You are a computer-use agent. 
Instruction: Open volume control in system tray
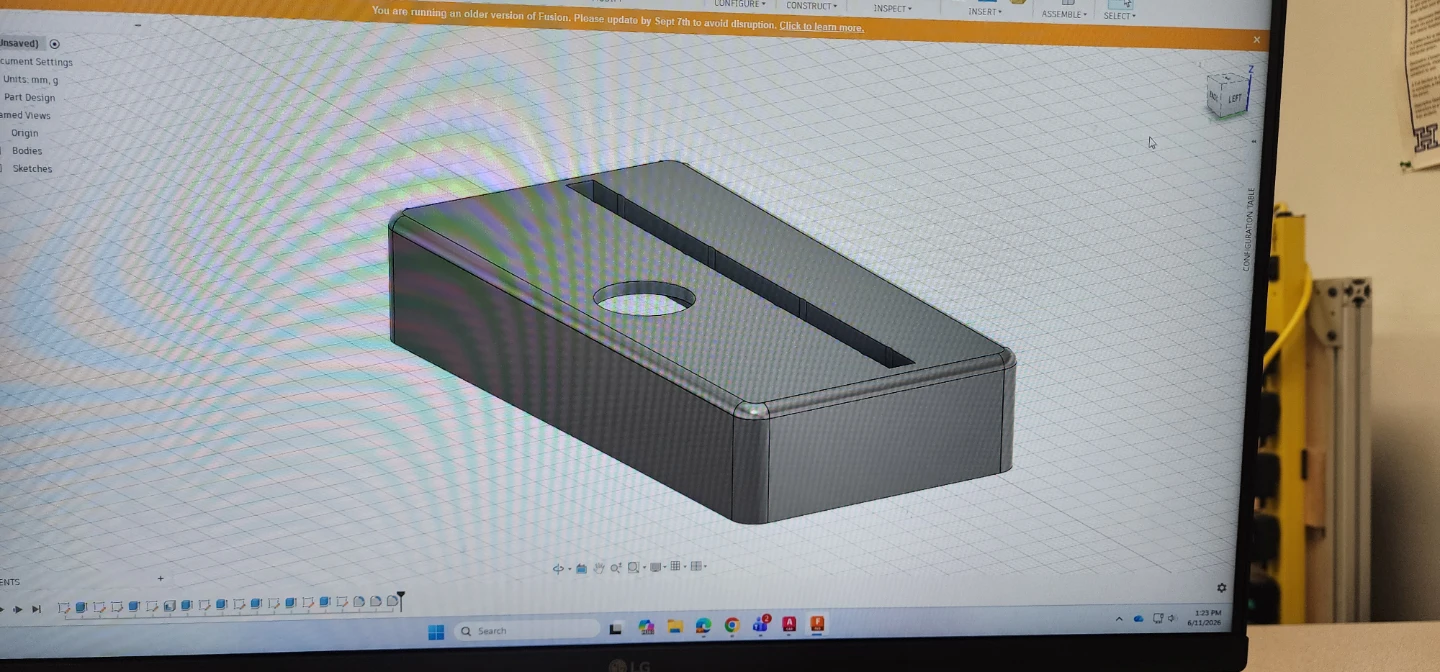click(x=1171, y=618)
